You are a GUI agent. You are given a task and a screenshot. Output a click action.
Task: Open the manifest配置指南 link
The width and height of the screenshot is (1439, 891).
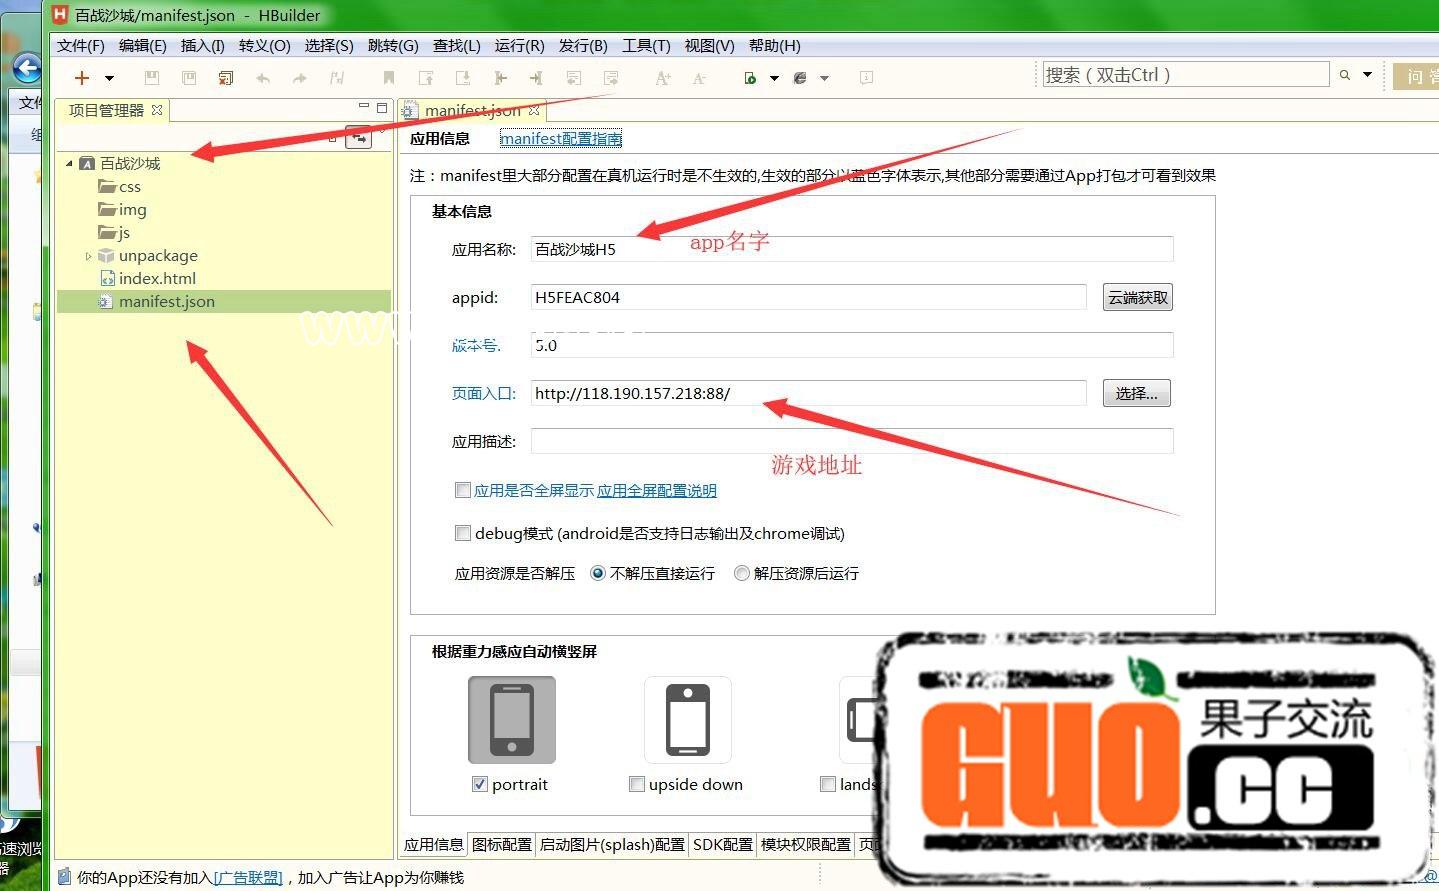561,139
